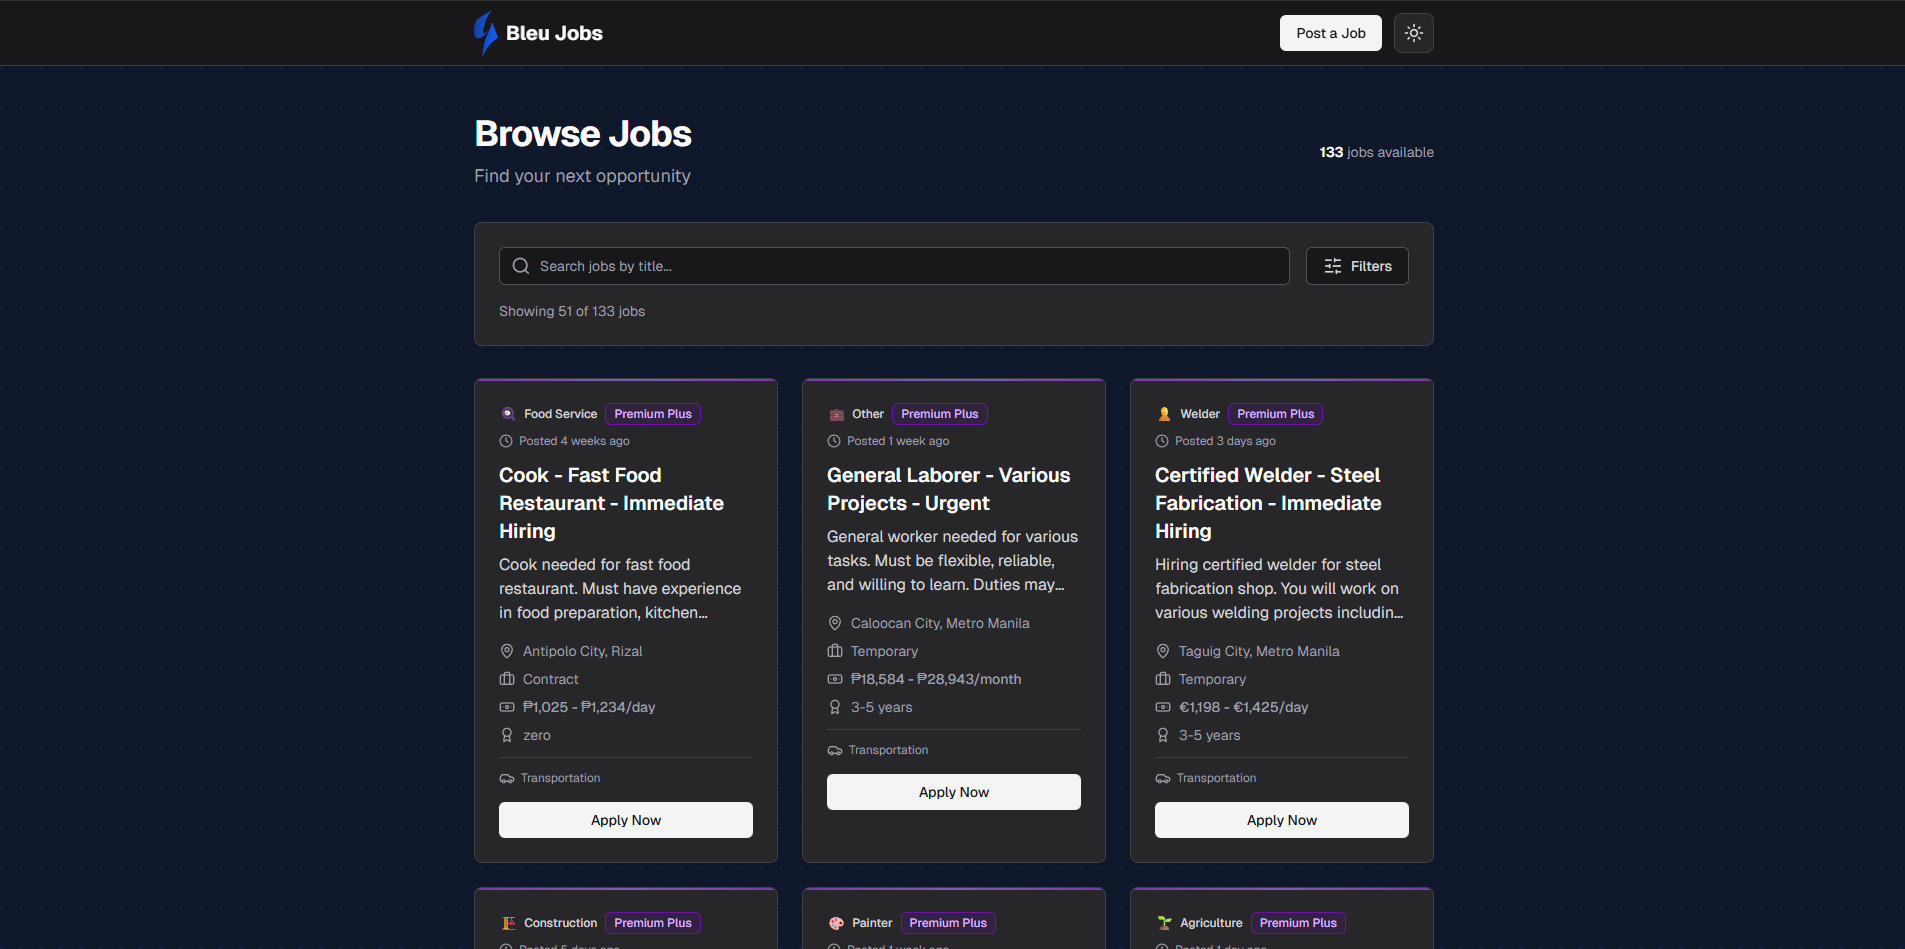Click the Premium Plus badge on the Painter card
Viewport: 1905px width, 949px height.
(x=948, y=922)
